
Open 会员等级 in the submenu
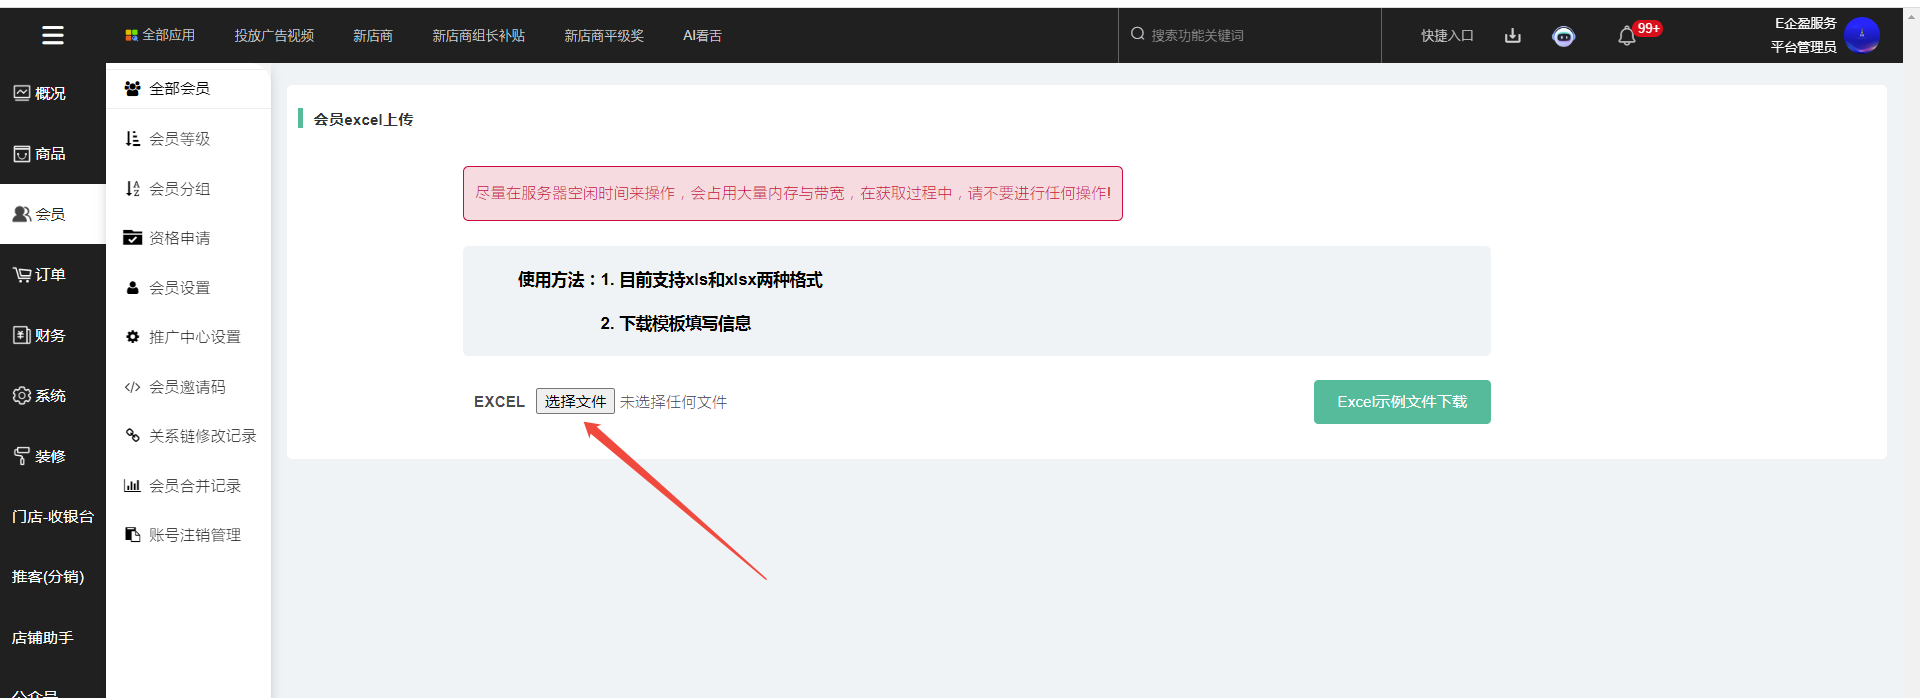click(179, 139)
